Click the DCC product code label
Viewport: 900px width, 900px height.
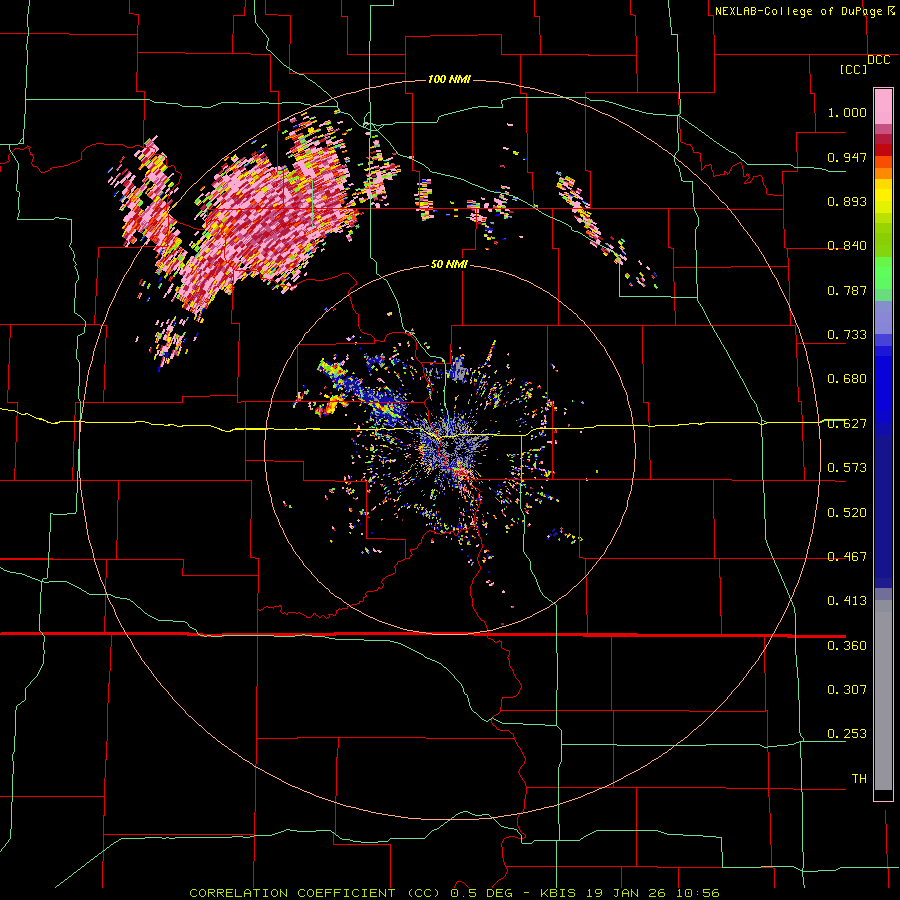click(878, 60)
